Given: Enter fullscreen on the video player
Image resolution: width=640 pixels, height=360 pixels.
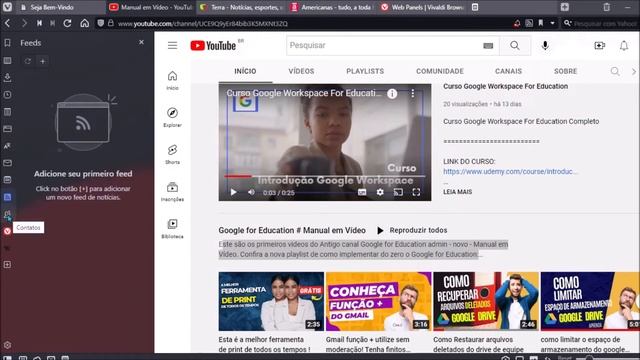Looking at the screenshot, I should point(416,192).
